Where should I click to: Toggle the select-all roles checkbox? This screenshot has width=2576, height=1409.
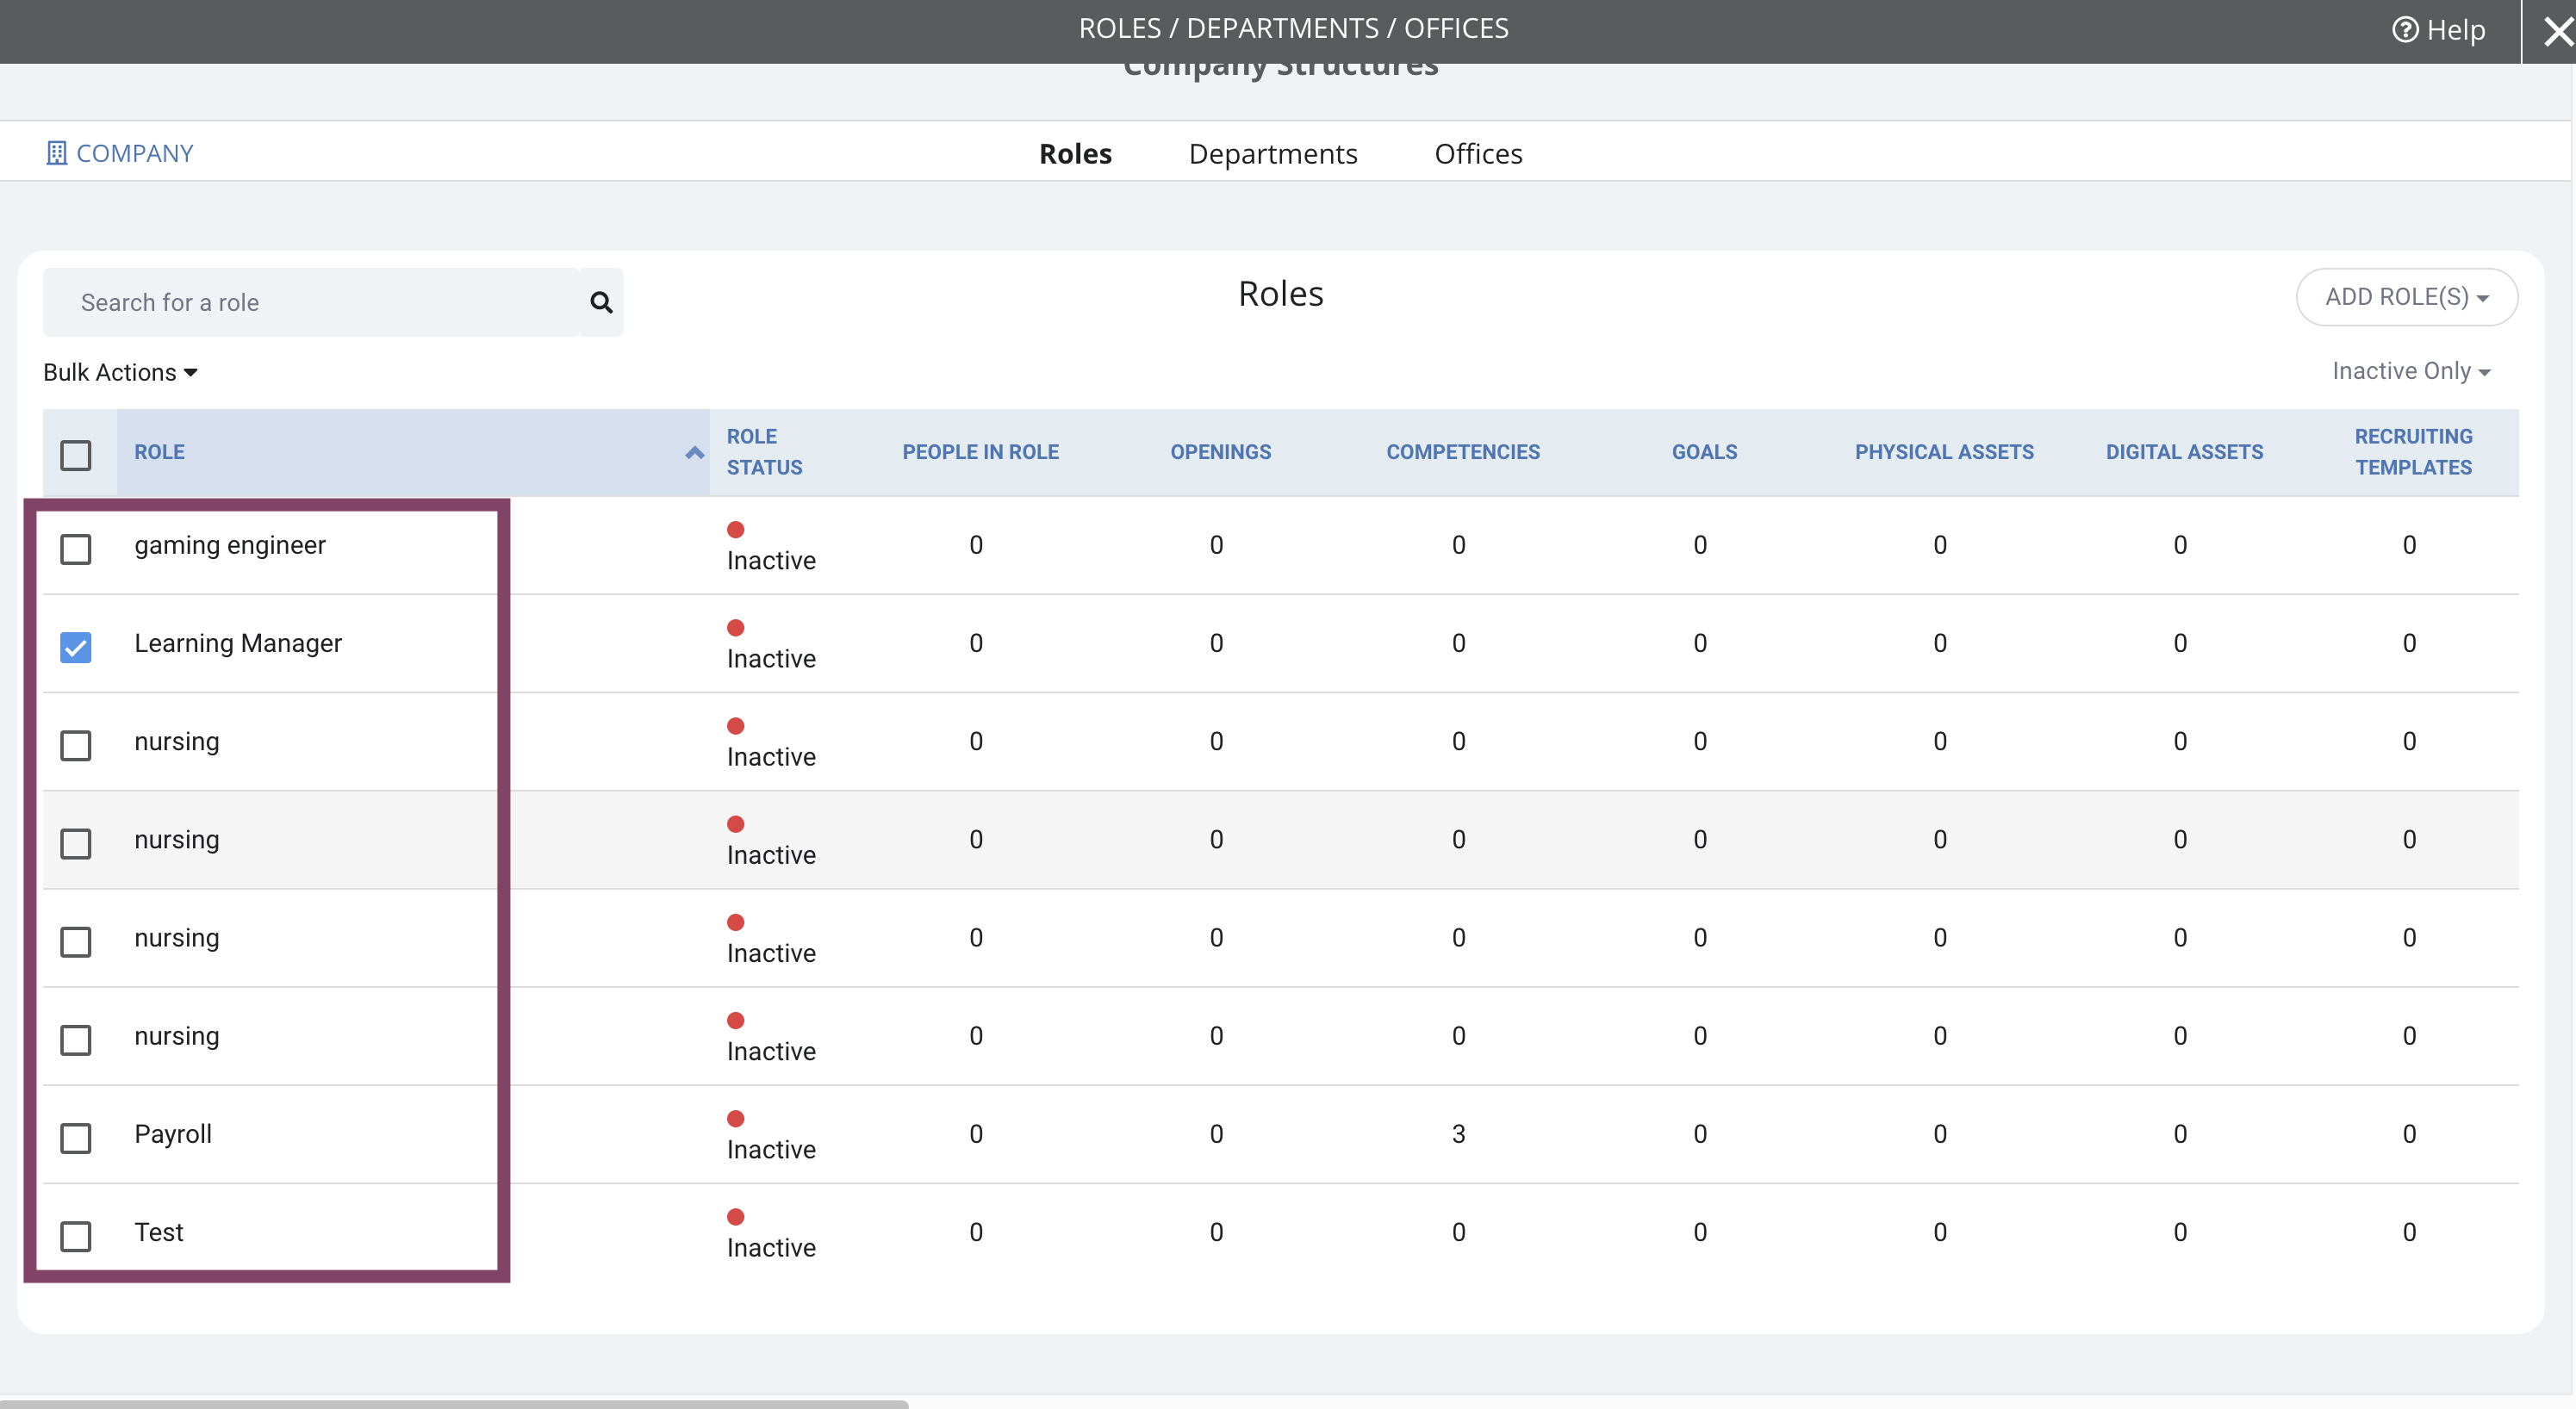[x=76, y=455]
